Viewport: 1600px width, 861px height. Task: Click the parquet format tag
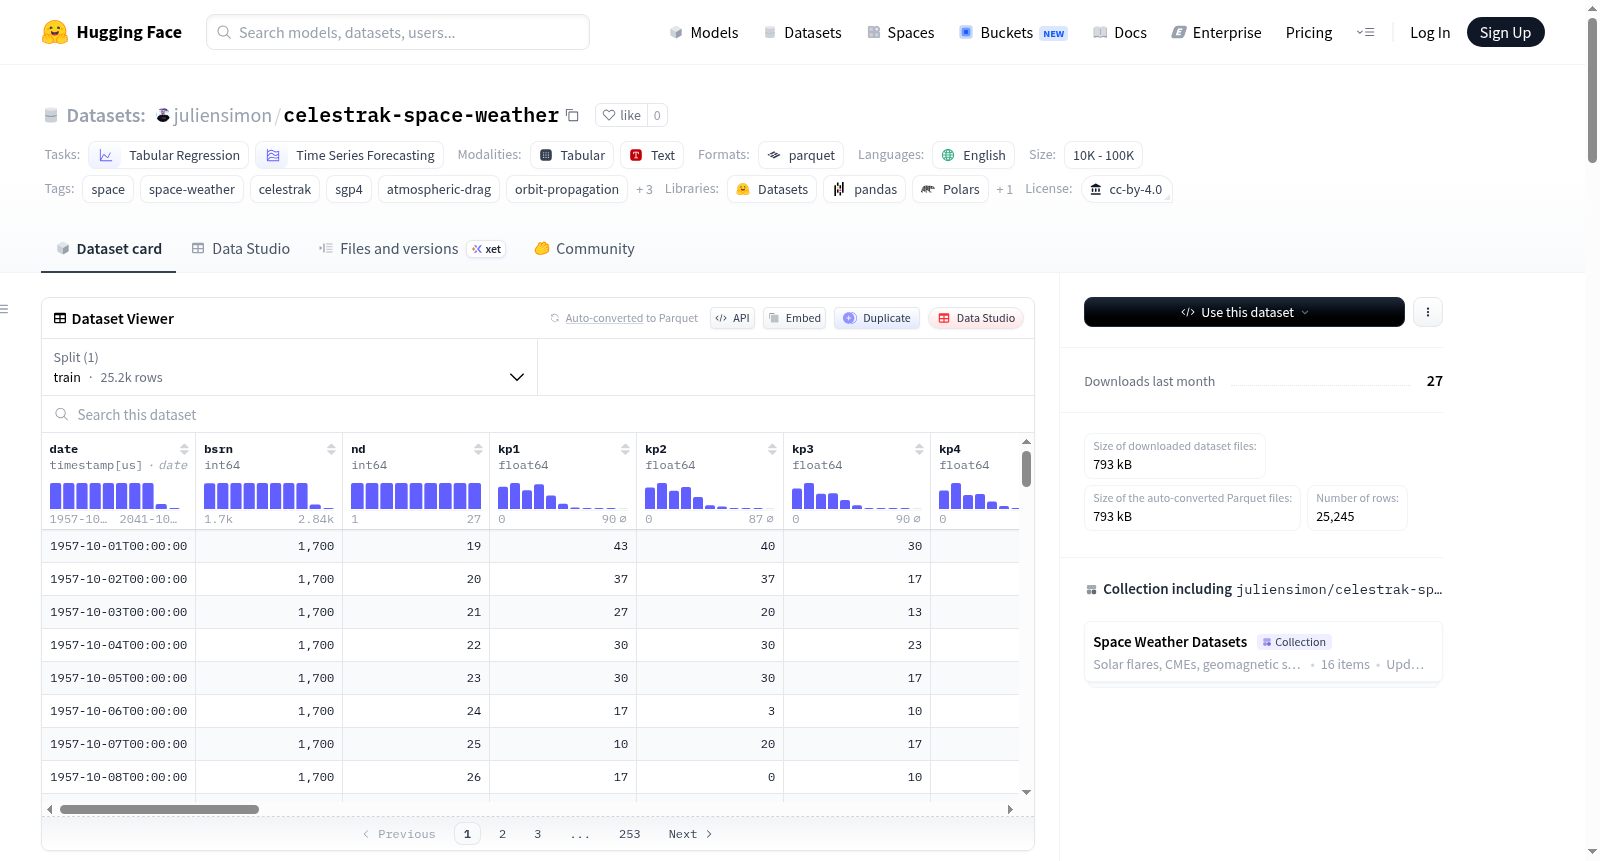[x=801, y=155]
